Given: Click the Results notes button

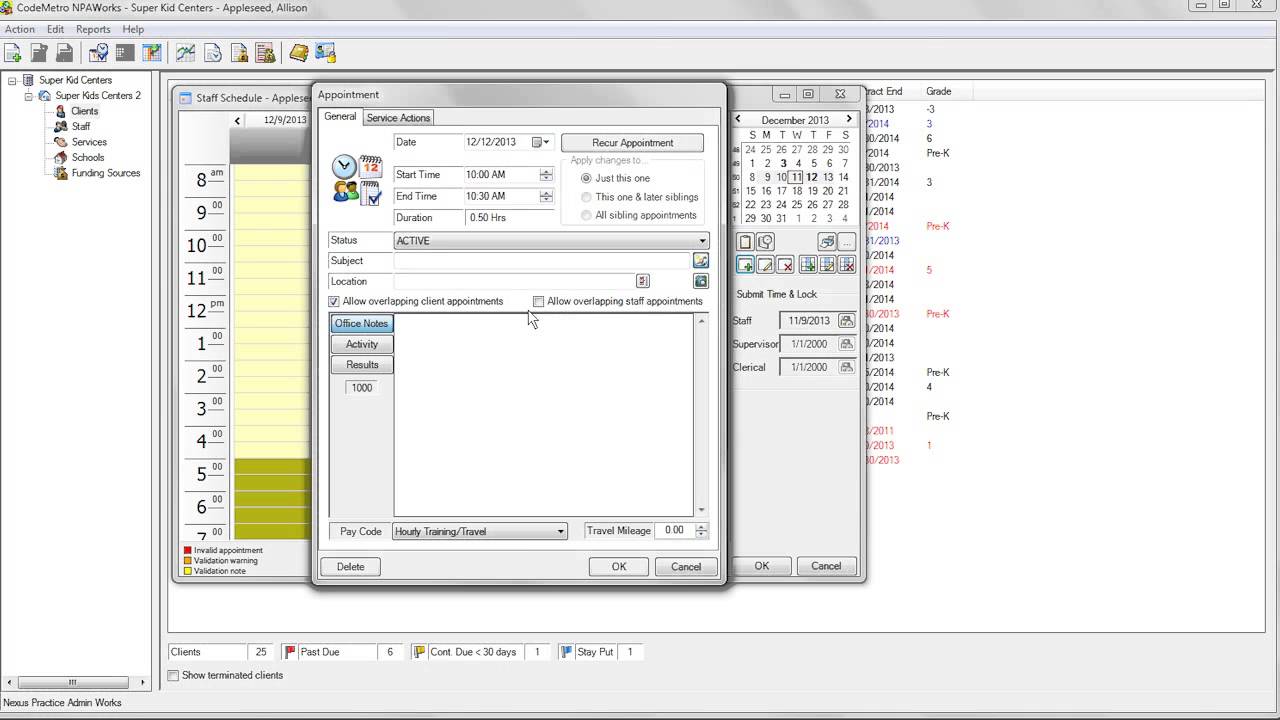Looking at the screenshot, I should [362, 365].
